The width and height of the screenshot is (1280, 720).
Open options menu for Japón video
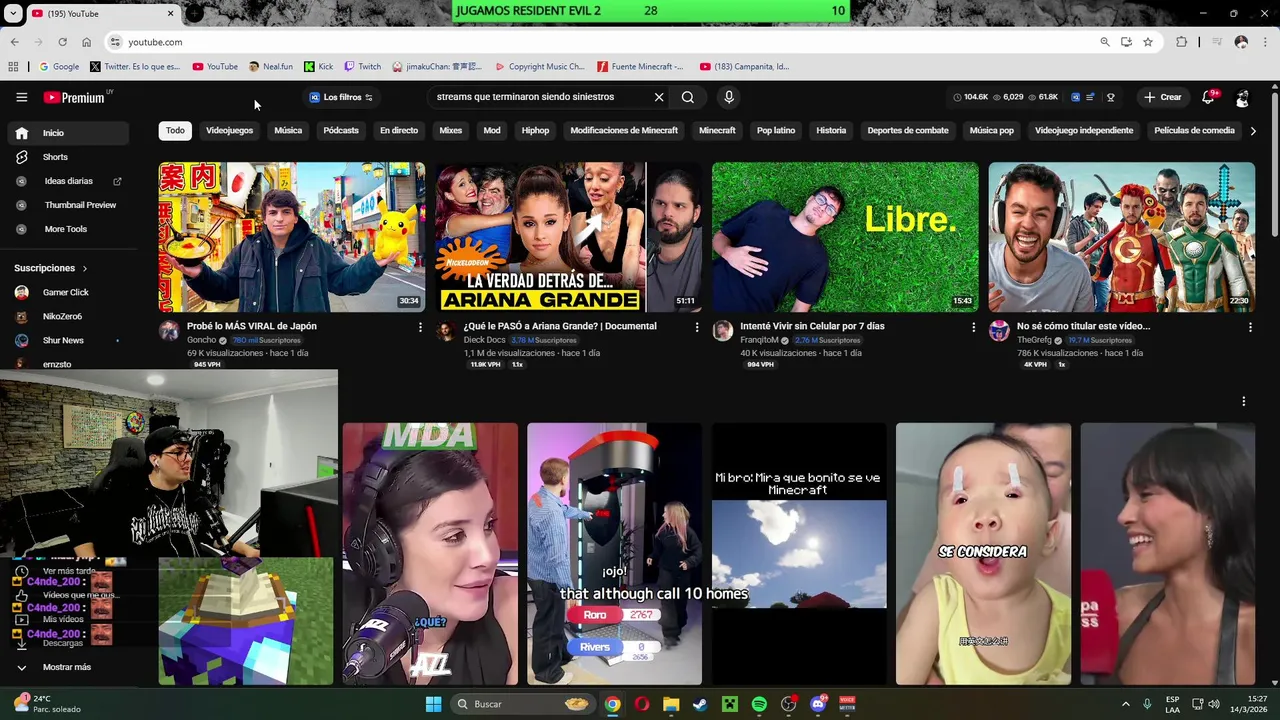pyautogui.click(x=420, y=327)
